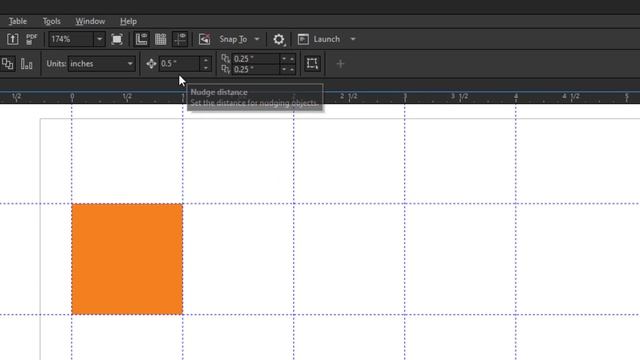This screenshot has width=640, height=360.
Task: Click the stepper arrows of the upper 0.25 field
Action: (x=288, y=59)
